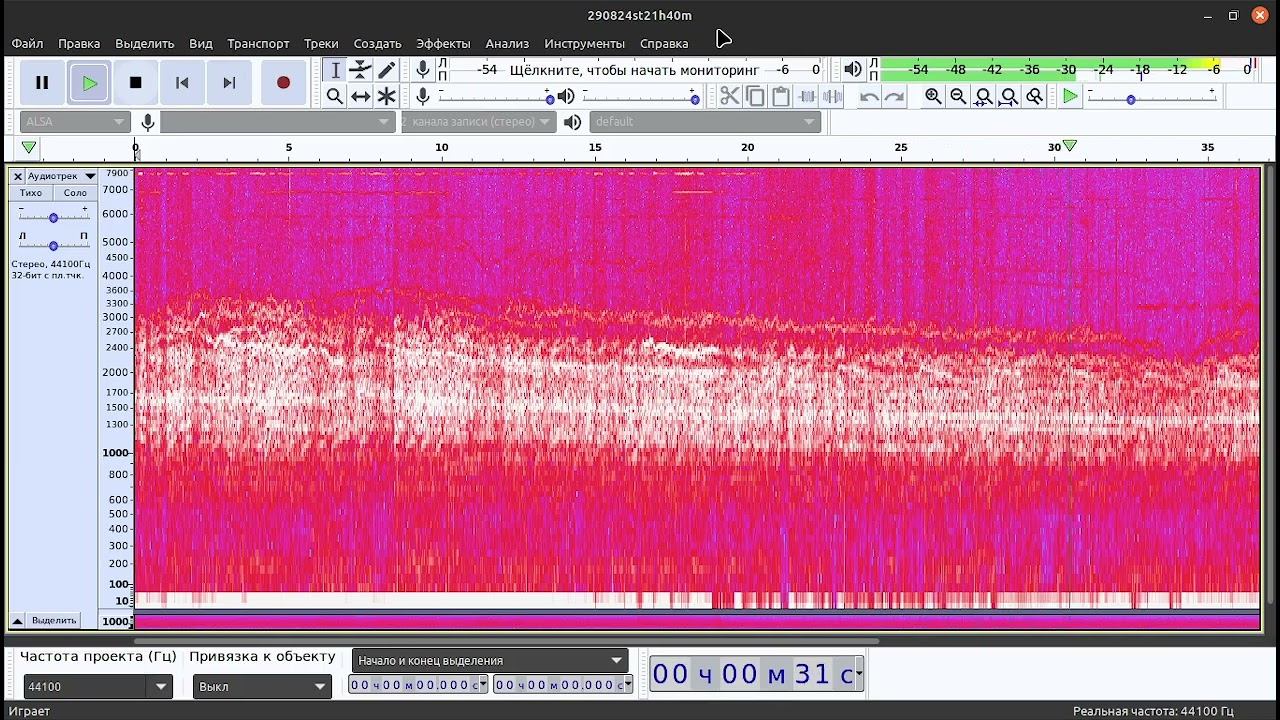Stop playback using the Stop button
This screenshot has width=1280, height=720.
(x=136, y=83)
